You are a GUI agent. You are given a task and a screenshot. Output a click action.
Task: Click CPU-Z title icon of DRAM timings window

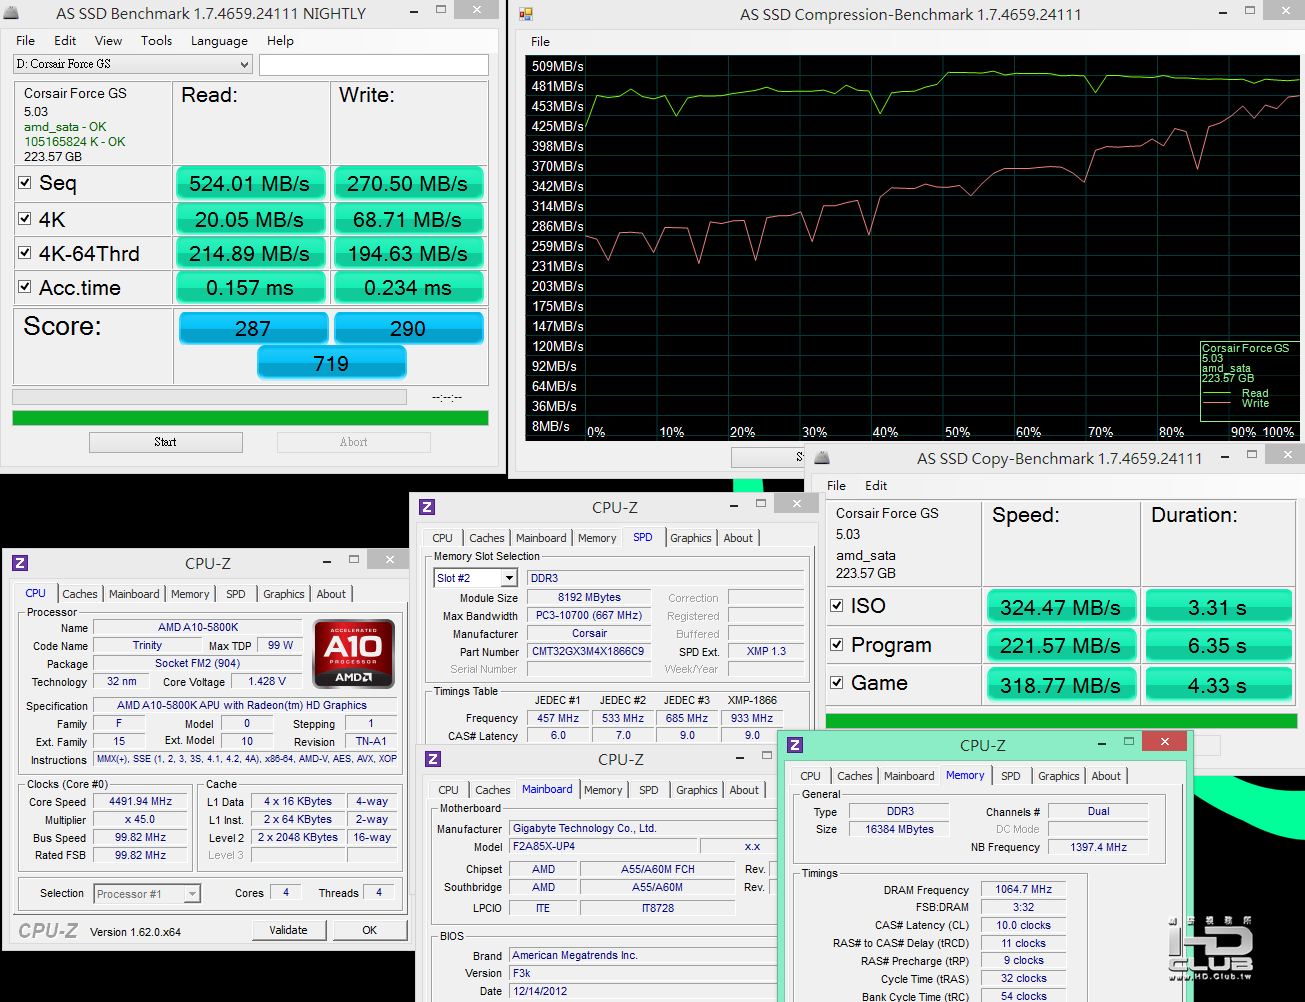pyautogui.click(x=795, y=745)
